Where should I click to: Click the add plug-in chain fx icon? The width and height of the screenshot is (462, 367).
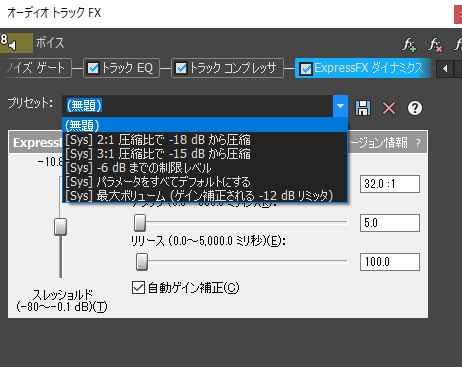pos(409,45)
